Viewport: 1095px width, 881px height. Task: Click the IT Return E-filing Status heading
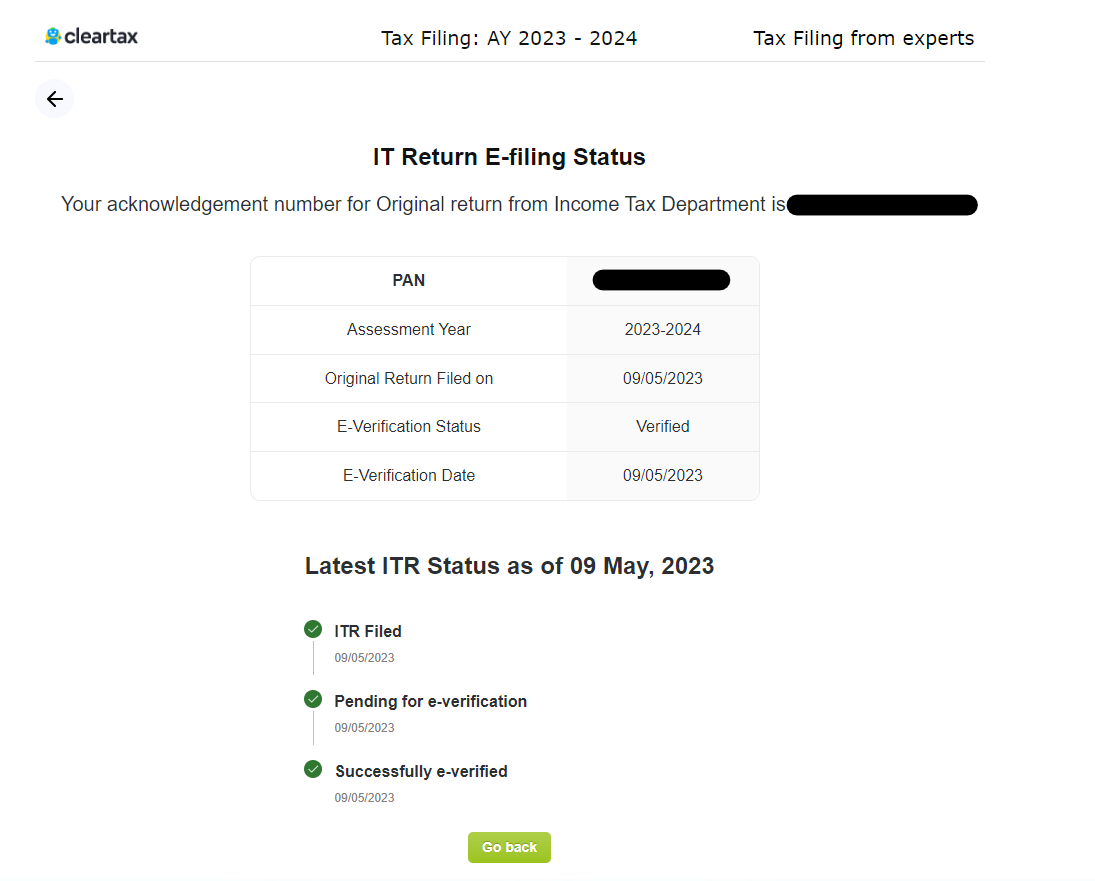click(x=509, y=157)
